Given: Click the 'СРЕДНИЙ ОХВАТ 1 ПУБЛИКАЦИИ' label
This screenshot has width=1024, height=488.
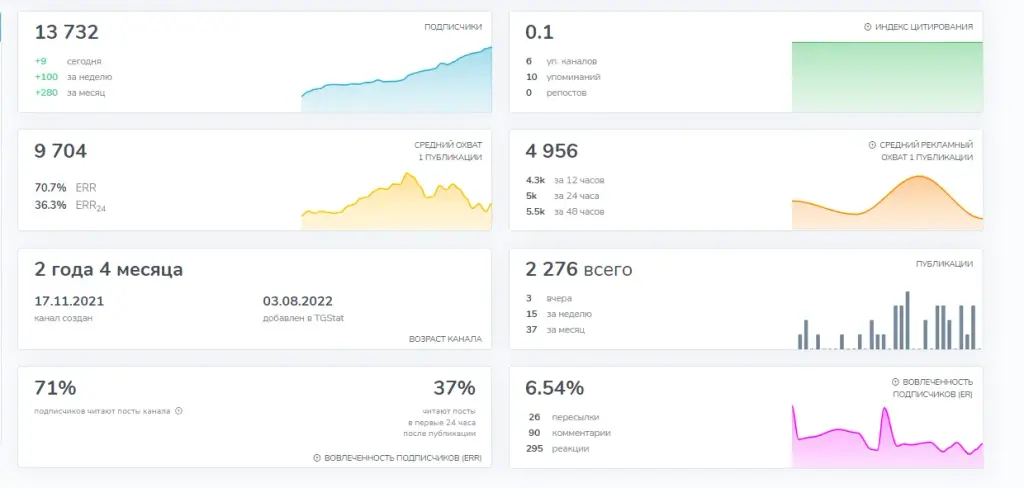Looking at the screenshot, I should (x=448, y=152).
